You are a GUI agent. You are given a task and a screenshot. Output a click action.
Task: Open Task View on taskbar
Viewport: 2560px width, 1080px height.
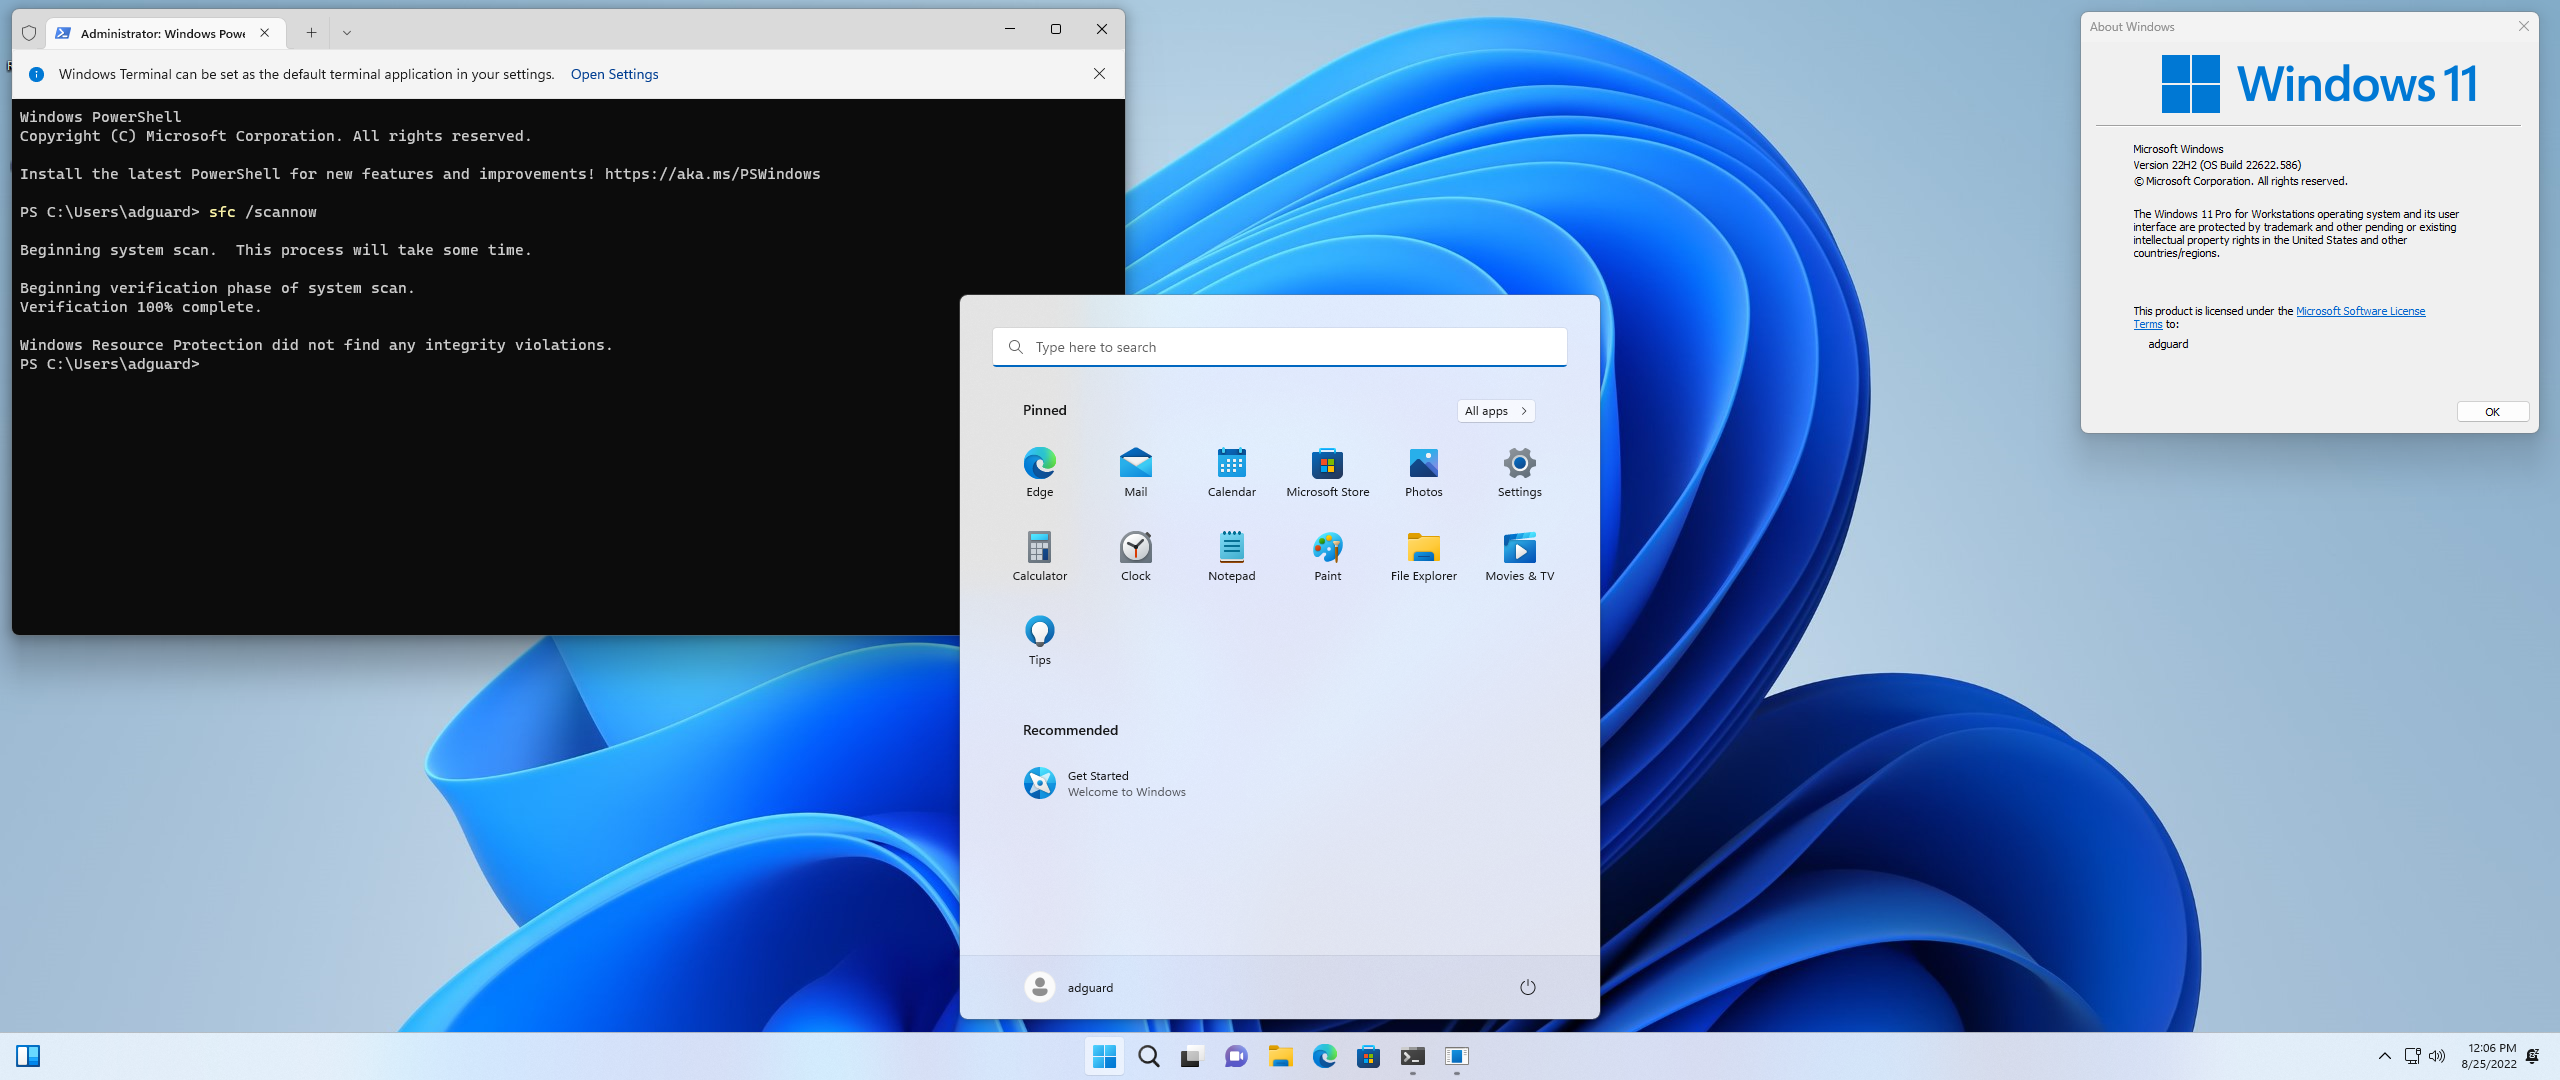pyautogui.click(x=1192, y=1056)
